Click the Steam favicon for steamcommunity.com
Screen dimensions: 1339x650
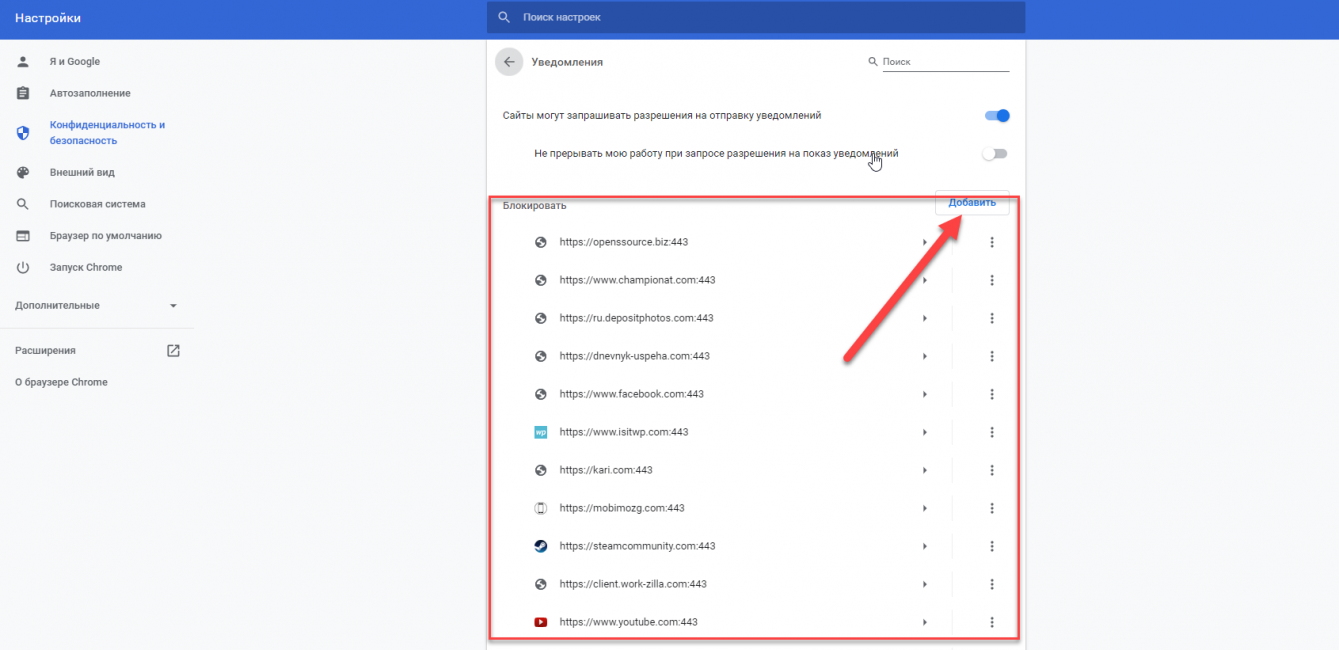pyautogui.click(x=541, y=546)
